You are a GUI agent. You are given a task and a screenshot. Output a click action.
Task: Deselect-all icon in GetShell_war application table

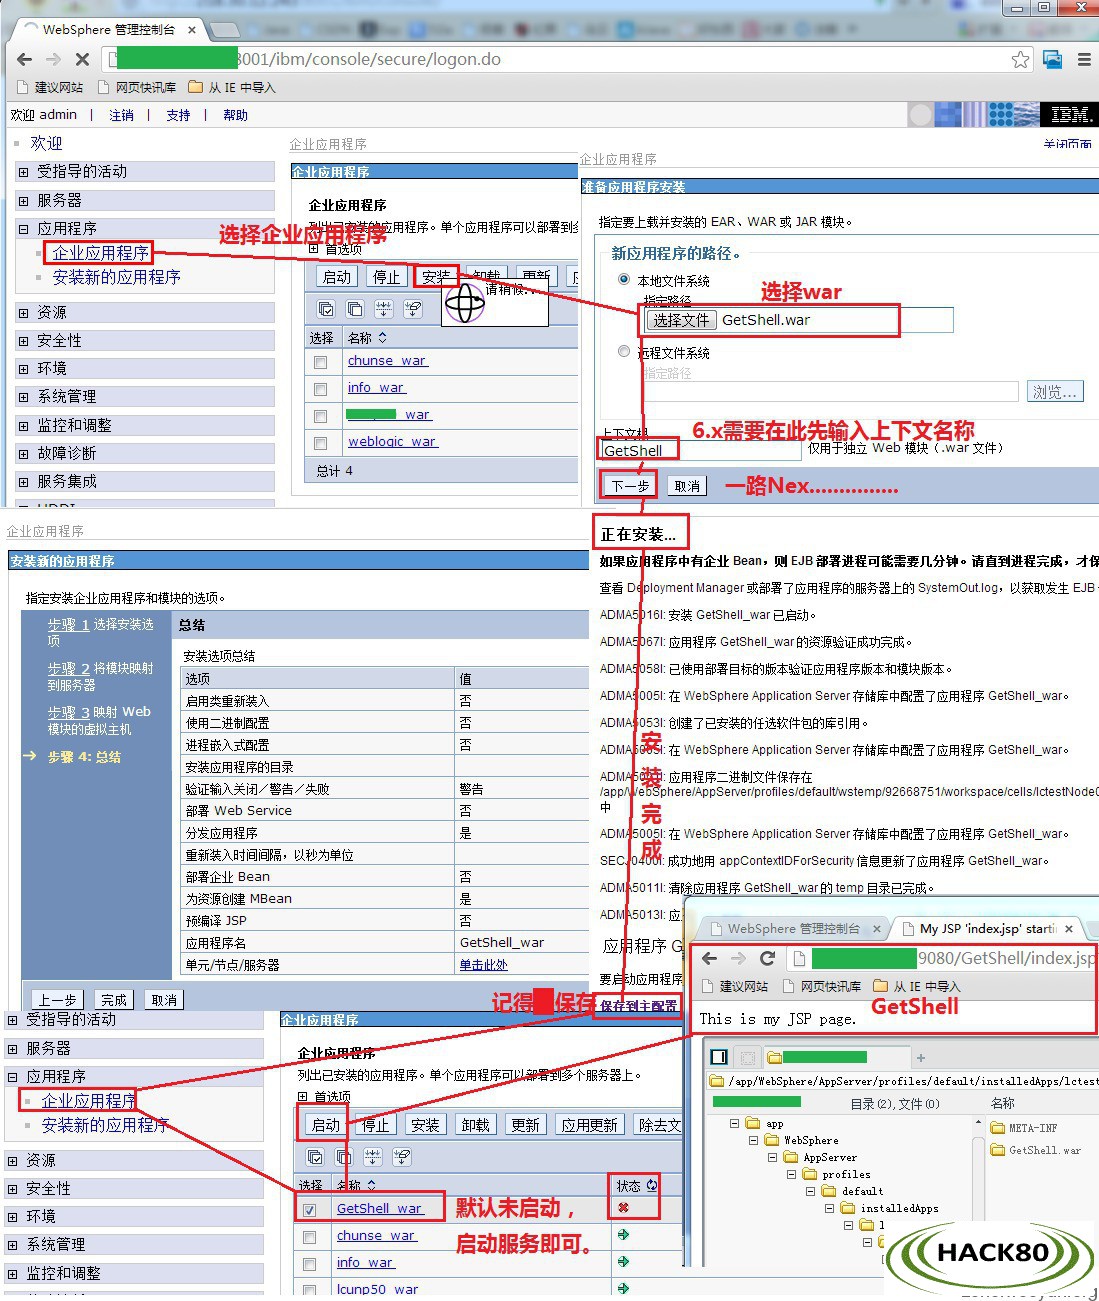click(344, 1157)
